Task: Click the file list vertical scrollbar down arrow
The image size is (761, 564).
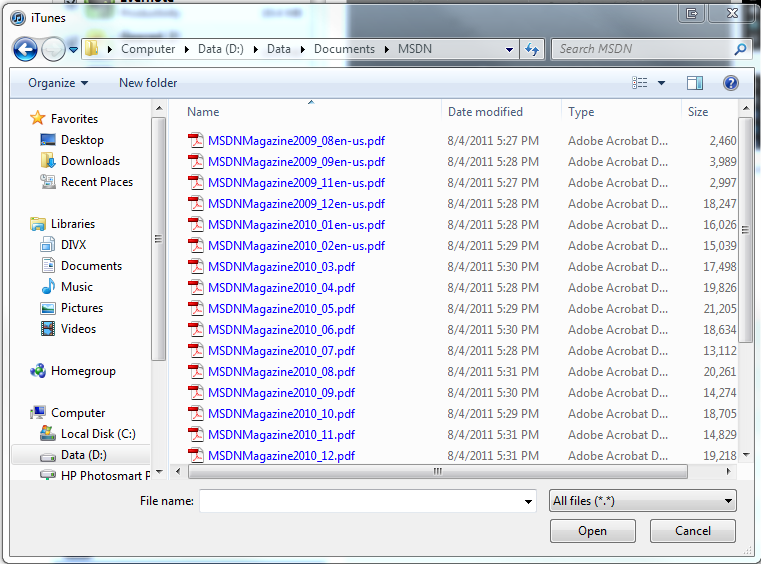Action: (746, 455)
